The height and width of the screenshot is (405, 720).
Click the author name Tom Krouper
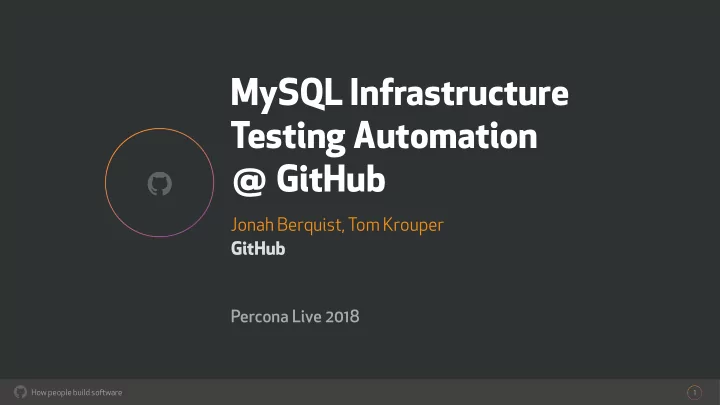396,225
